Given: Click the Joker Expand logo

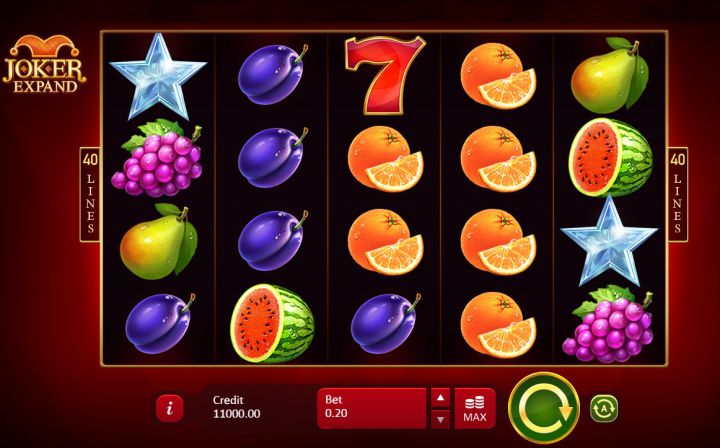Looking at the screenshot, I should tap(45, 64).
